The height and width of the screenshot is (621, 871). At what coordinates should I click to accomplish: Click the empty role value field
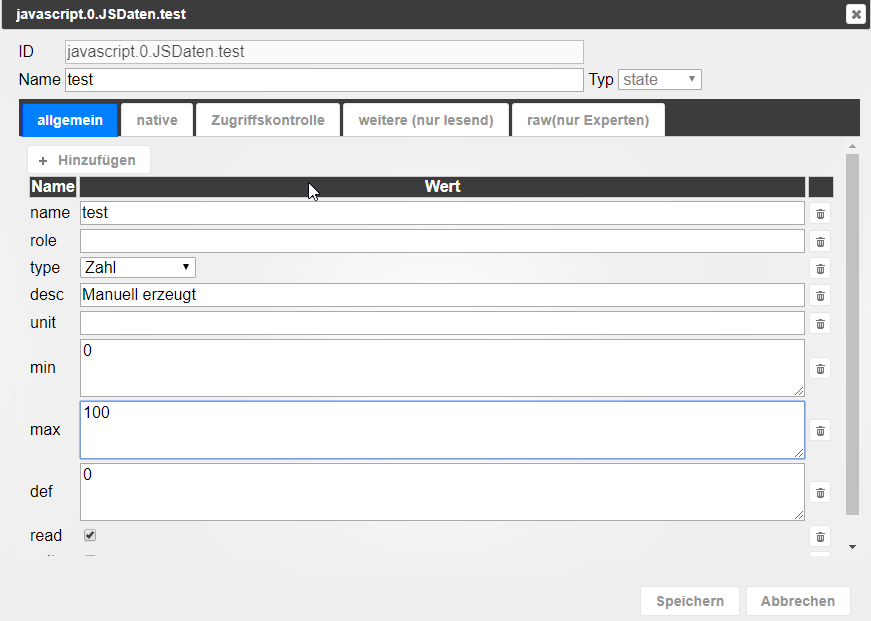[442, 241]
